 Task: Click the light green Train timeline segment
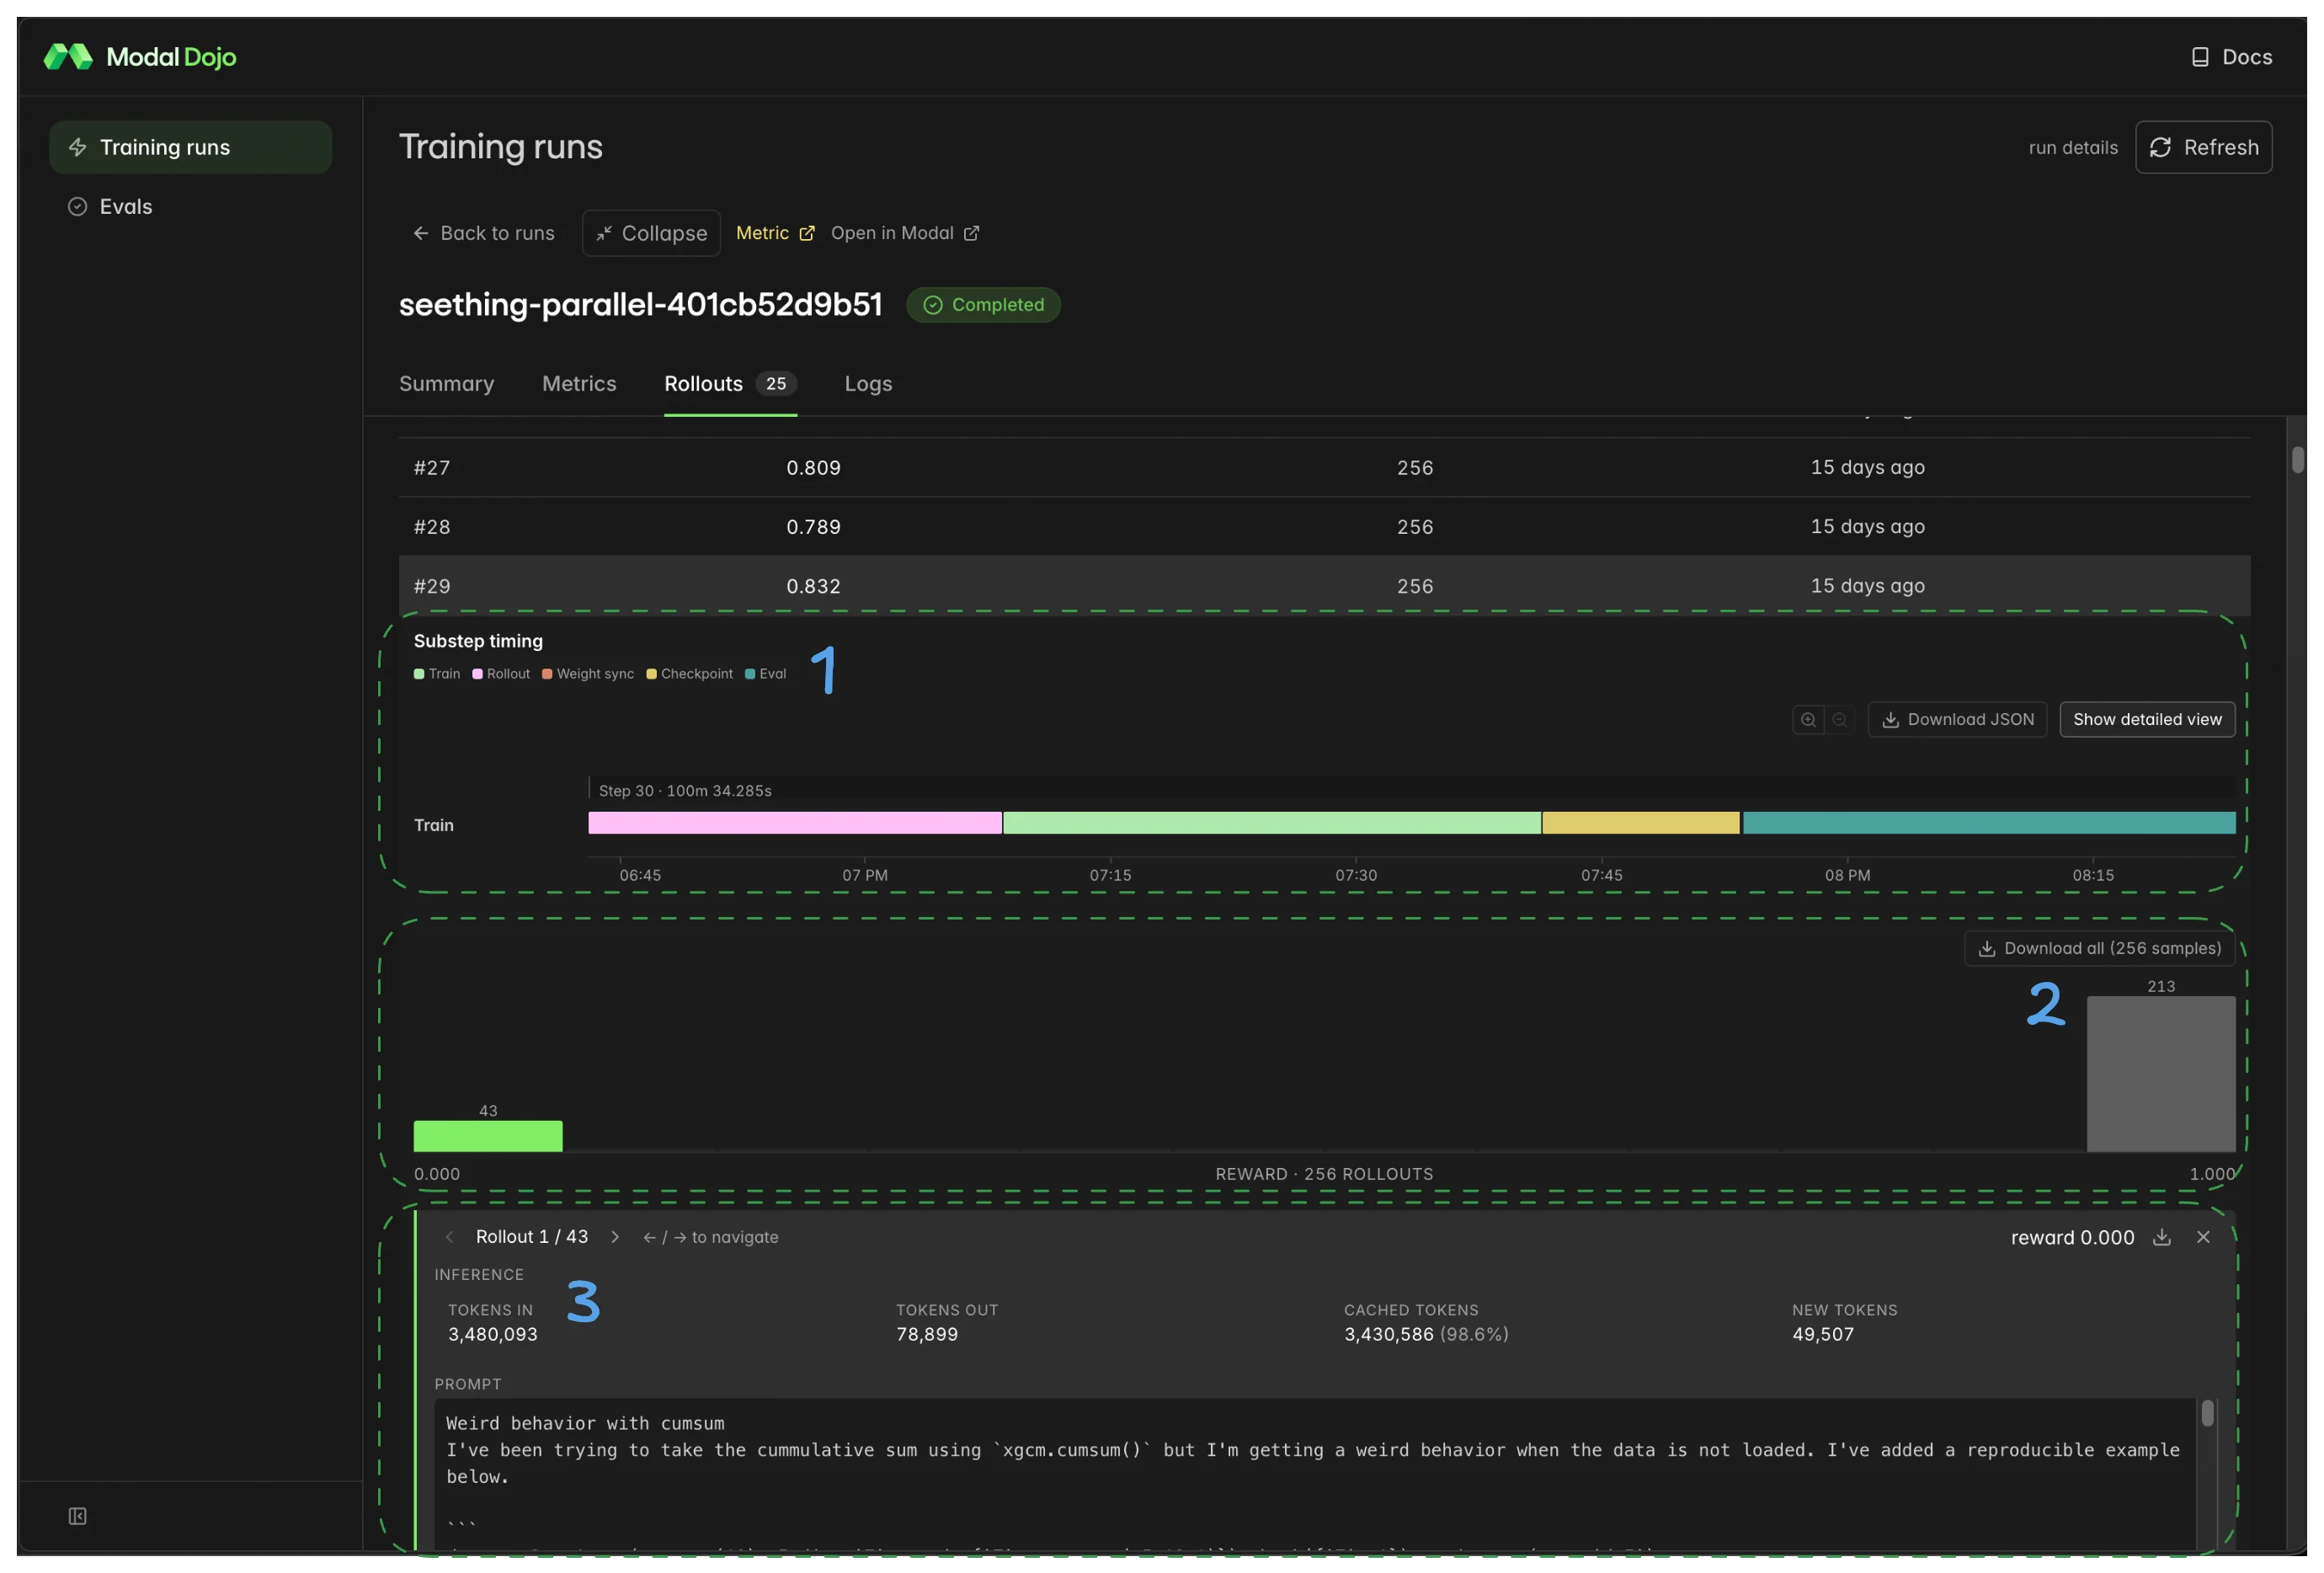1272,823
